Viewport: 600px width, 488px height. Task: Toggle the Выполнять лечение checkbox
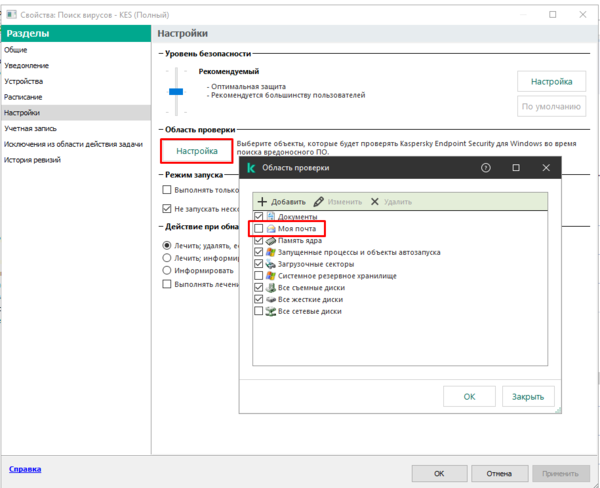coord(166,284)
